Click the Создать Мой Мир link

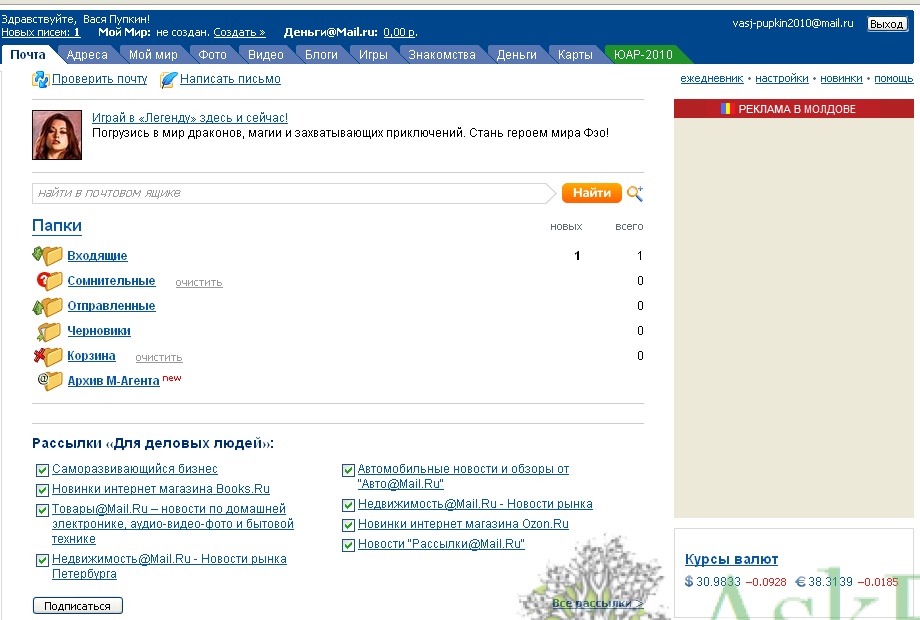click(x=239, y=32)
